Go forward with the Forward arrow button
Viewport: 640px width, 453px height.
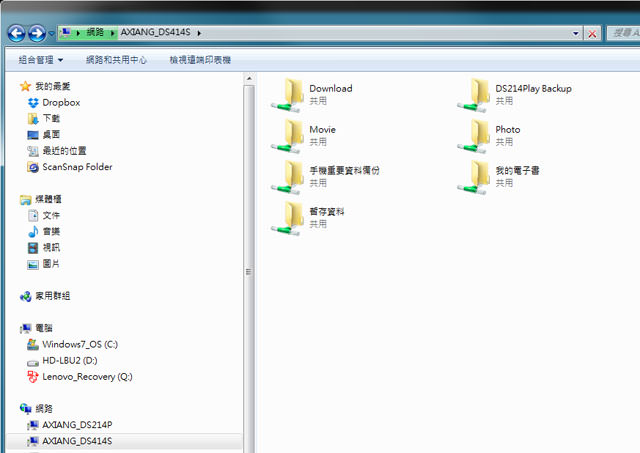[x=37, y=33]
